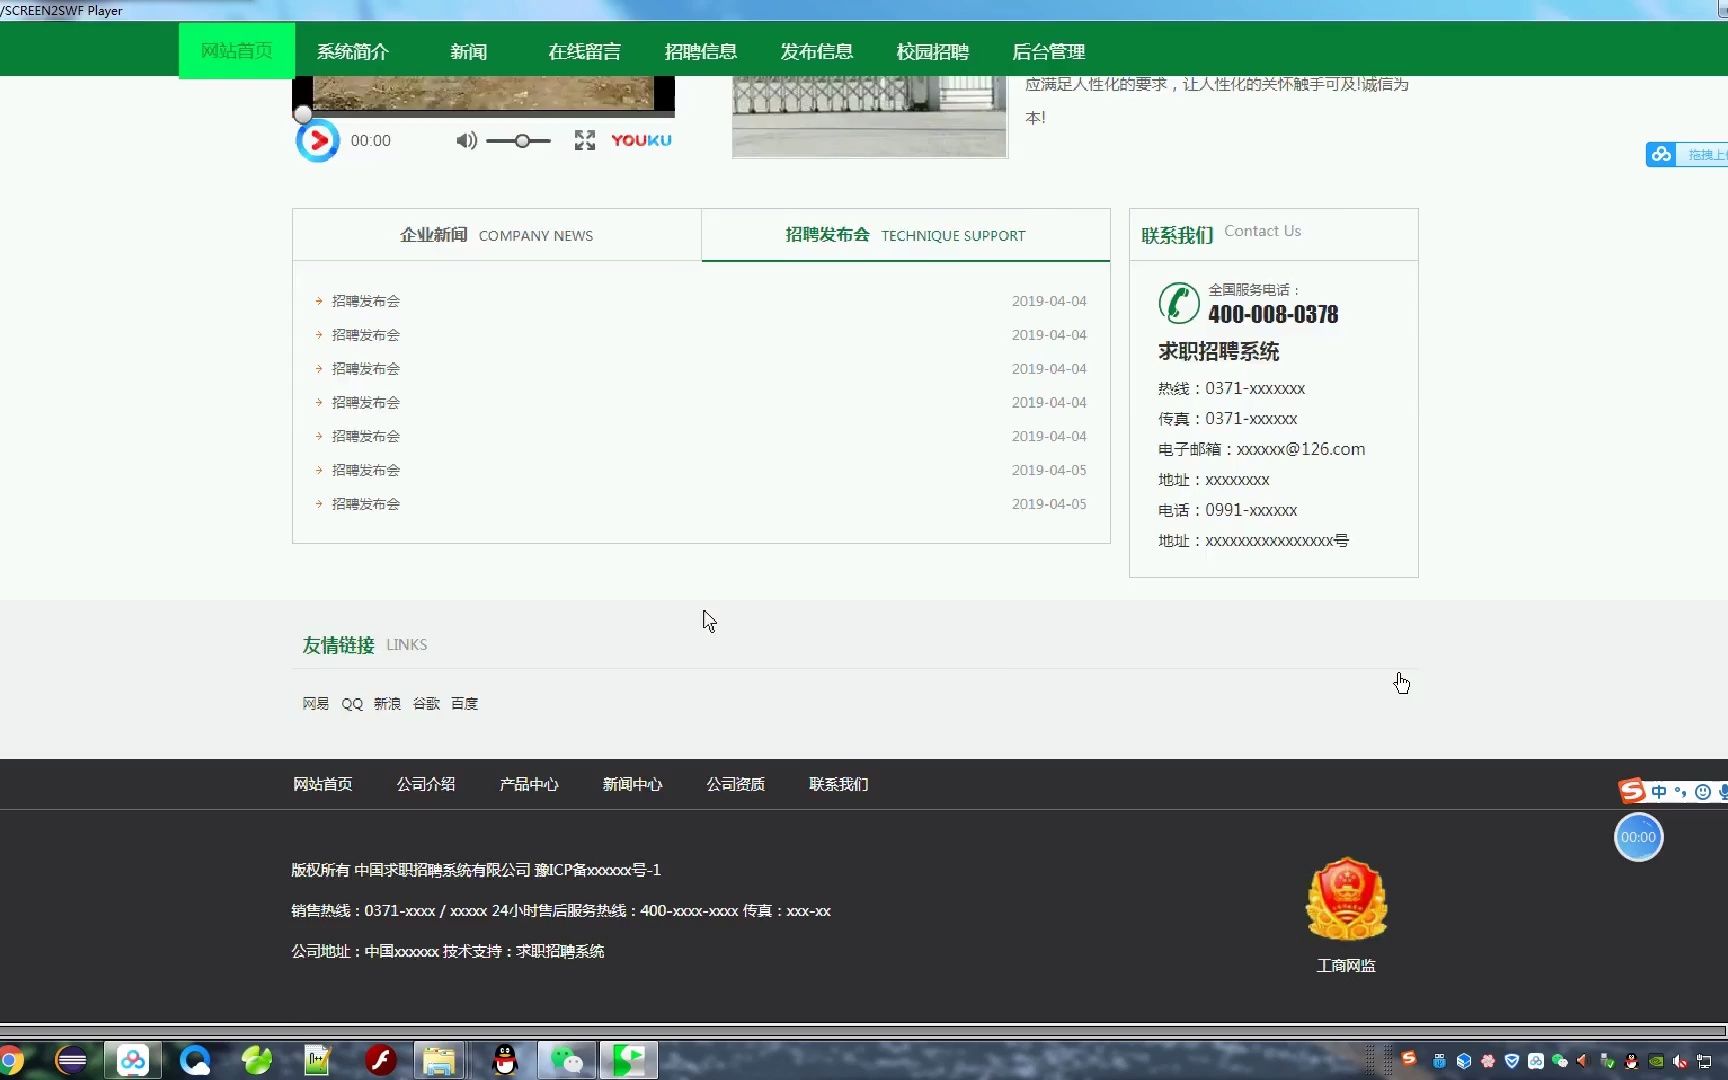The height and width of the screenshot is (1080, 1728).
Task: Switch to the 企业新闻 COMPANY NEWS tab
Action: click(496, 235)
